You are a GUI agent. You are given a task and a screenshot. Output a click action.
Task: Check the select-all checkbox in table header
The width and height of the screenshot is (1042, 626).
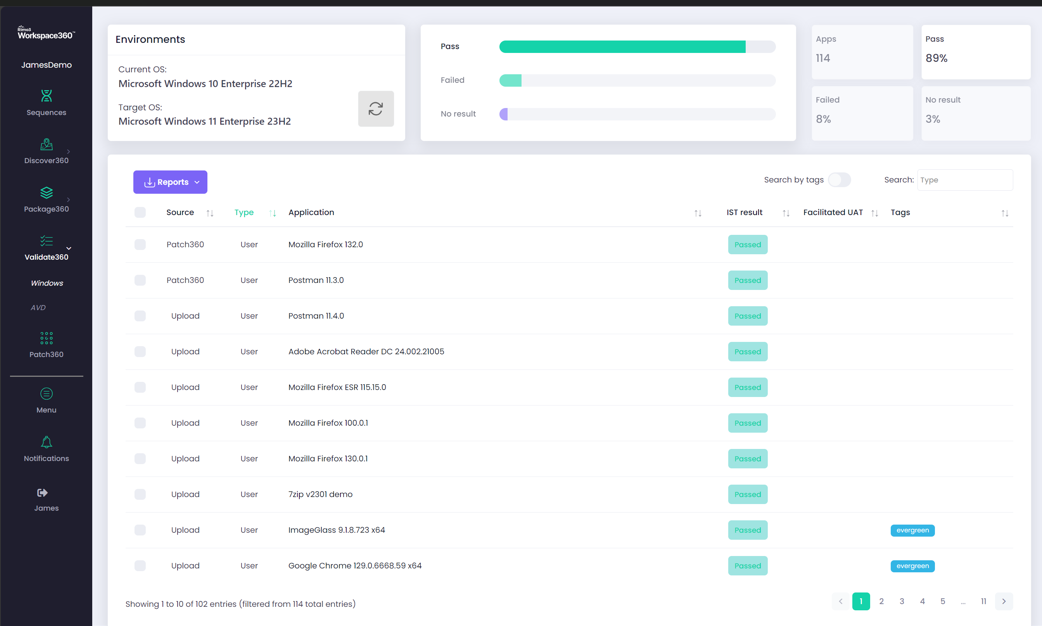[x=140, y=213]
